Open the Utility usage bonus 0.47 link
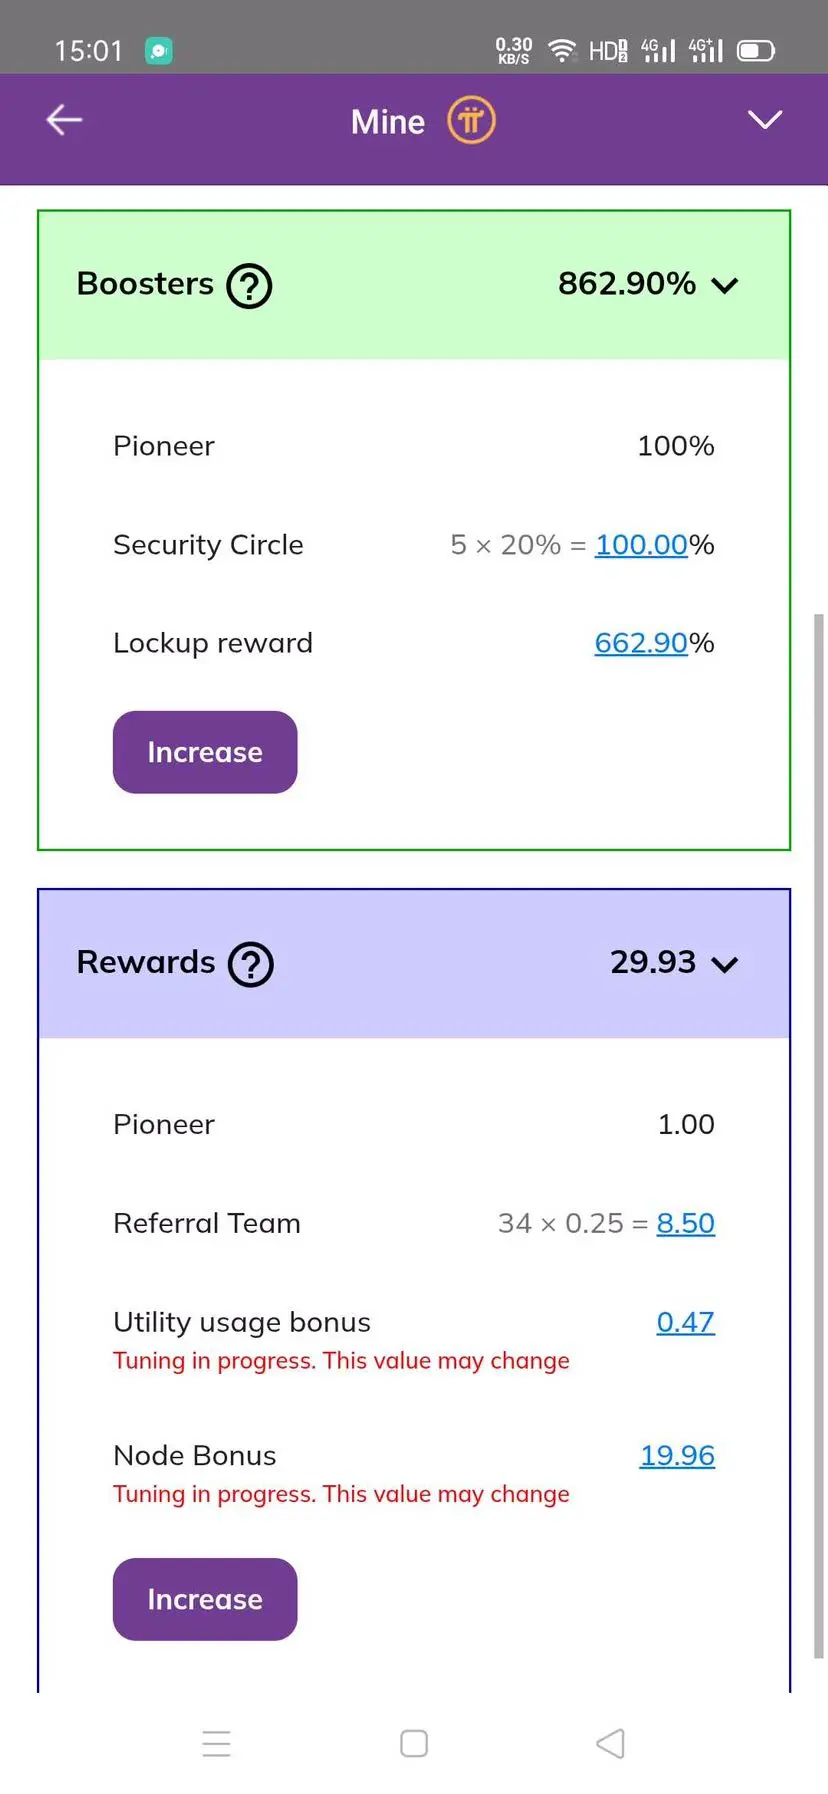 685,1322
